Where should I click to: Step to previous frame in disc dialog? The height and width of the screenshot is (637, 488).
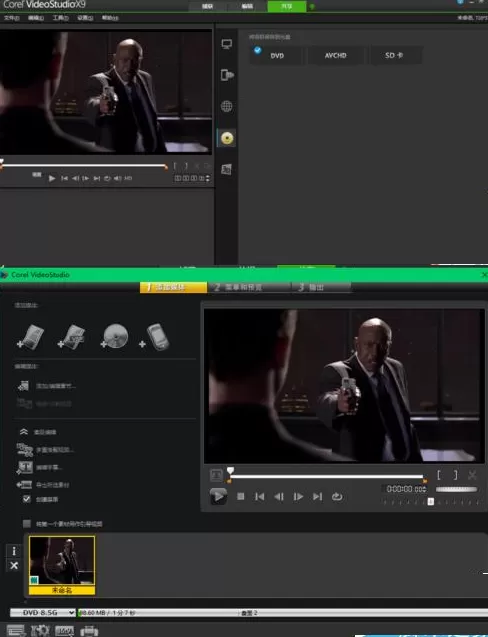pyautogui.click(x=279, y=496)
